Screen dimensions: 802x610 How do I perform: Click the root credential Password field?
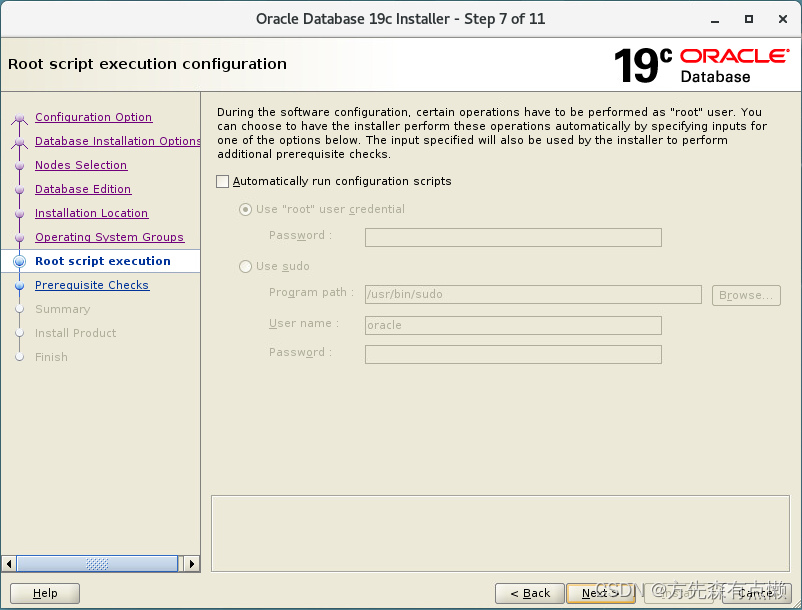coord(513,237)
